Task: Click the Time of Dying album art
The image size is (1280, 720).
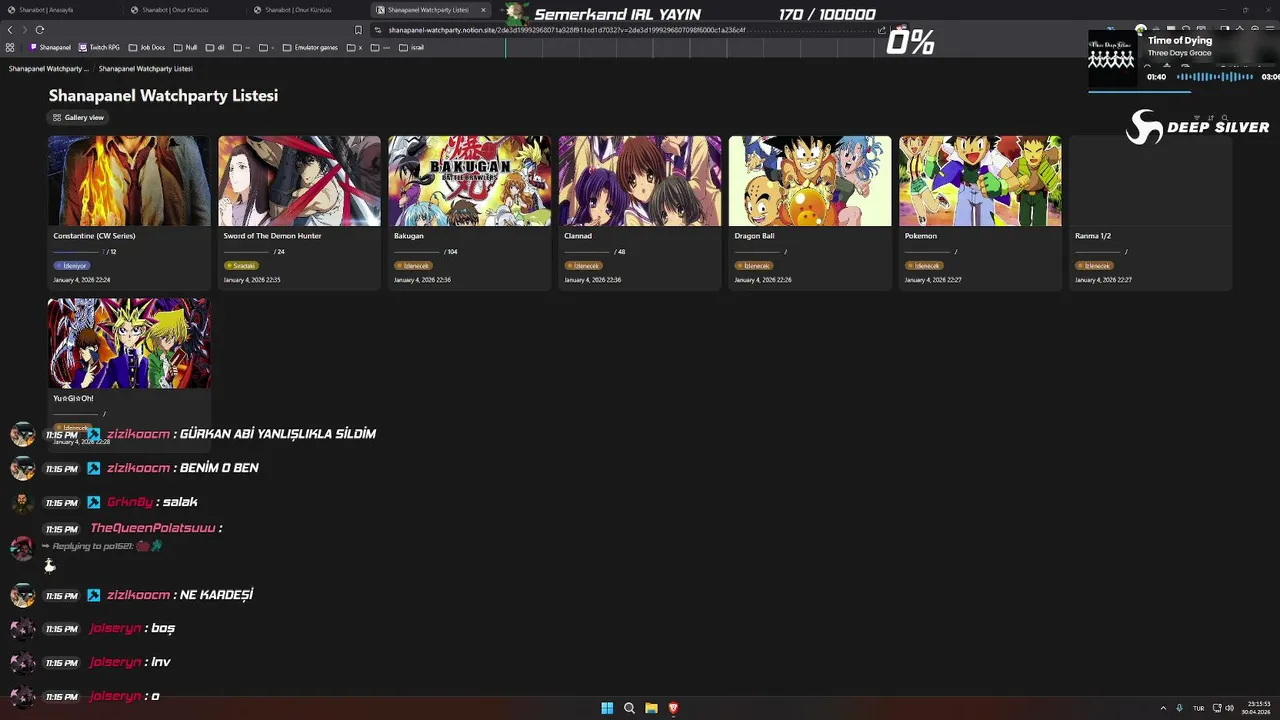Action: pyautogui.click(x=1112, y=59)
